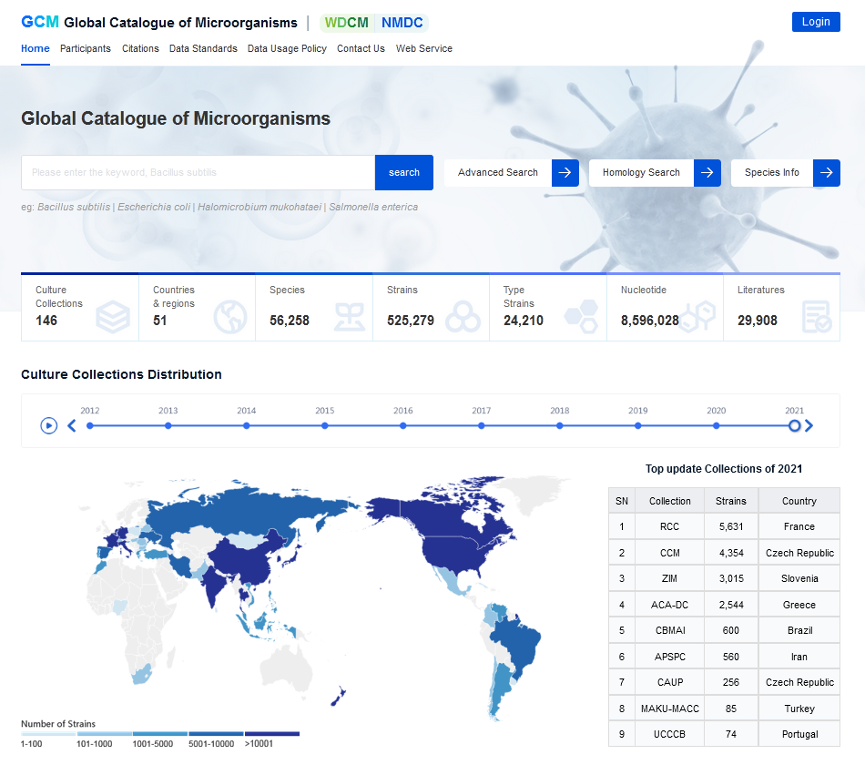Click the Species Info arrow icon
The image size is (866, 766).
coord(826,173)
